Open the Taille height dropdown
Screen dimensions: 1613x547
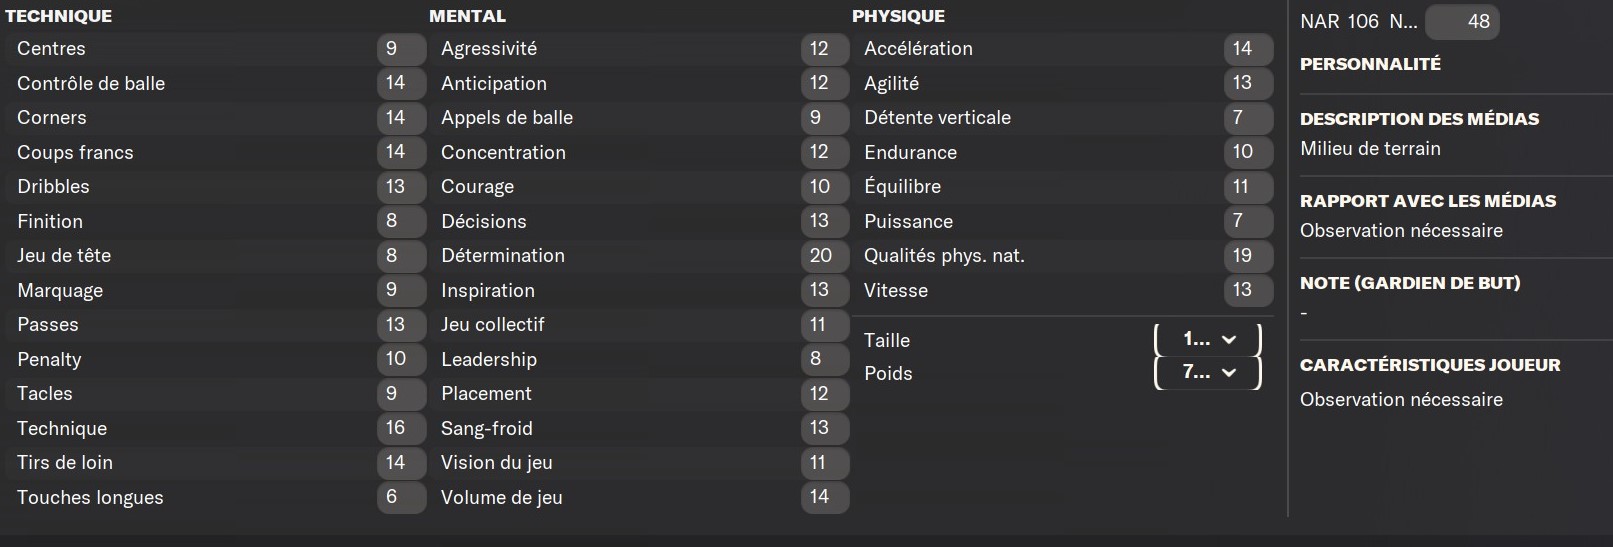(1208, 340)
